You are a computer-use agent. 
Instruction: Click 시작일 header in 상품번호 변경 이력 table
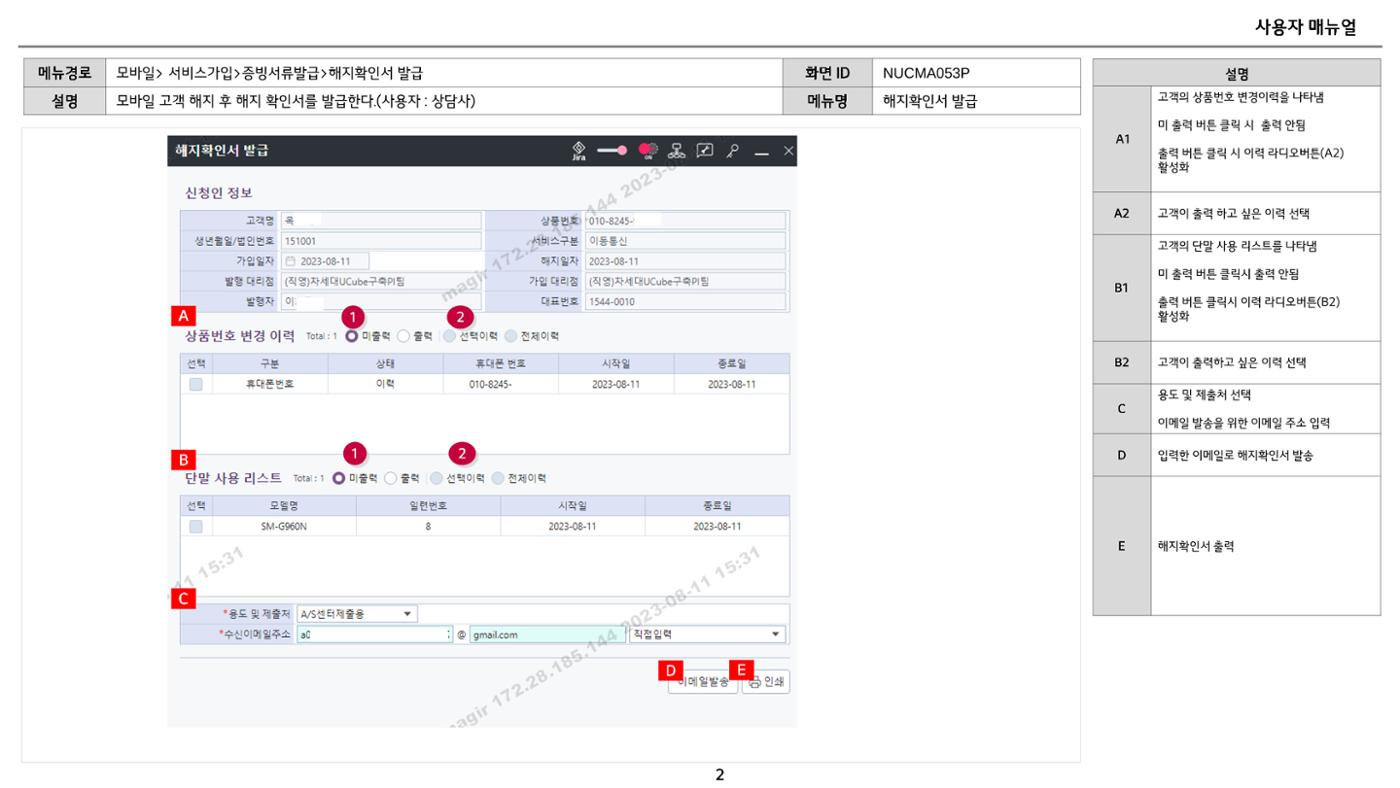pyautogui.click(x=616, y=363)
